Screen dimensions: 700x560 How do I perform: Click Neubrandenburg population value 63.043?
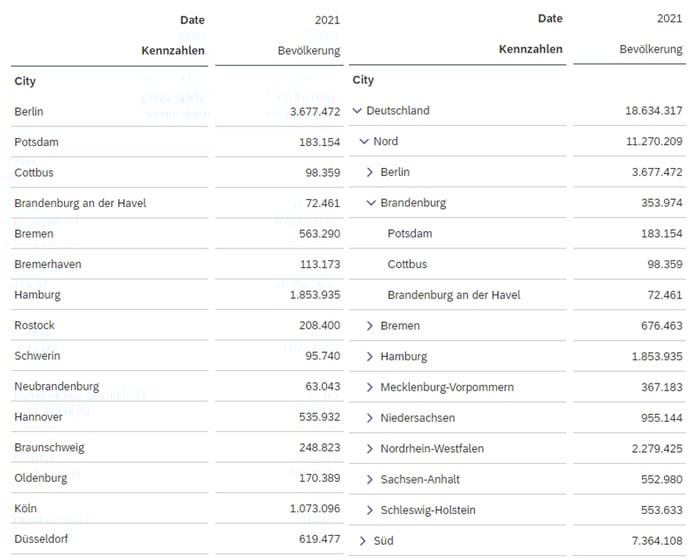(323, 387)
